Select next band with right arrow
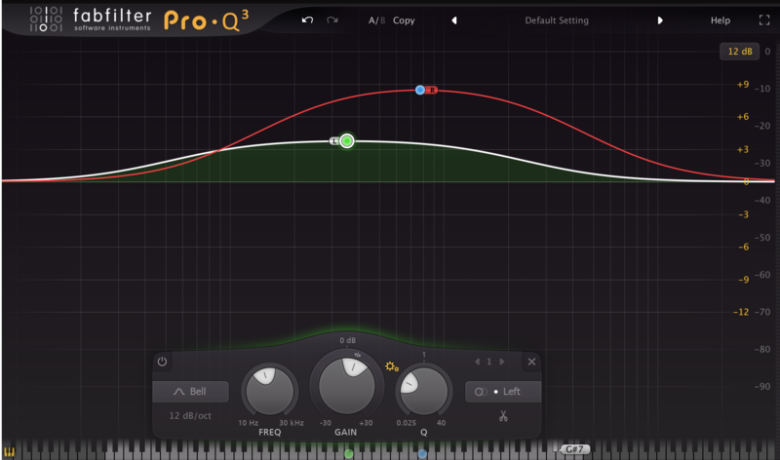 coord(502,362)
